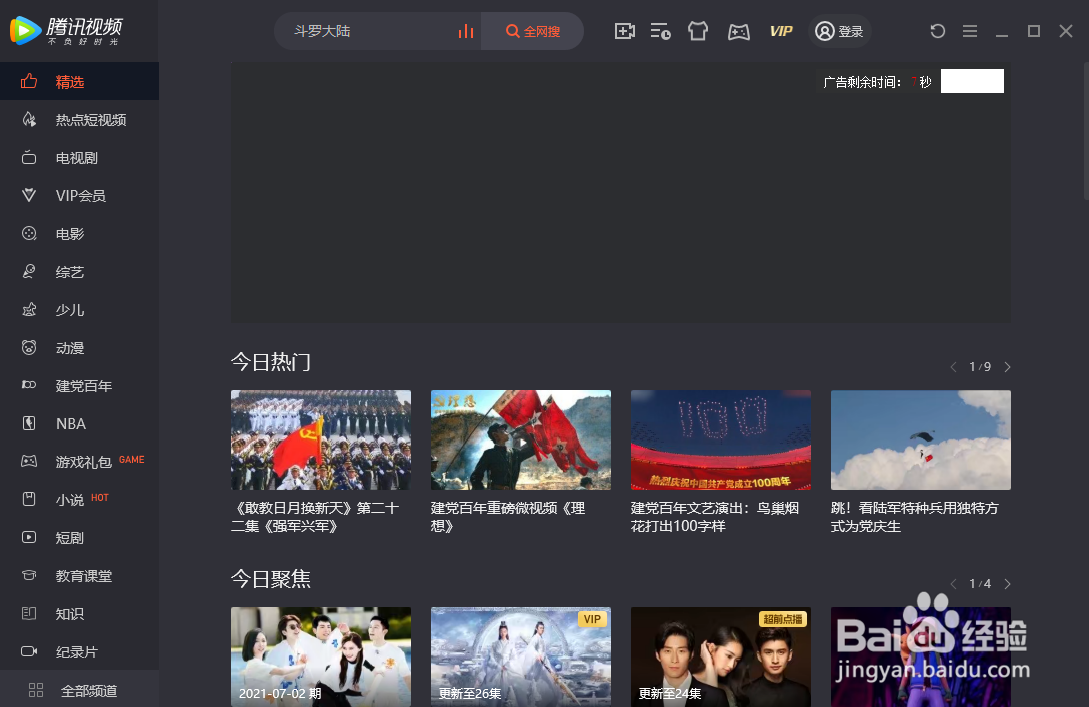Open the paratrooper 陆军特种兵 thumbnail
This screenshot has width=1089, height=707.
click(x=921, y=440)
